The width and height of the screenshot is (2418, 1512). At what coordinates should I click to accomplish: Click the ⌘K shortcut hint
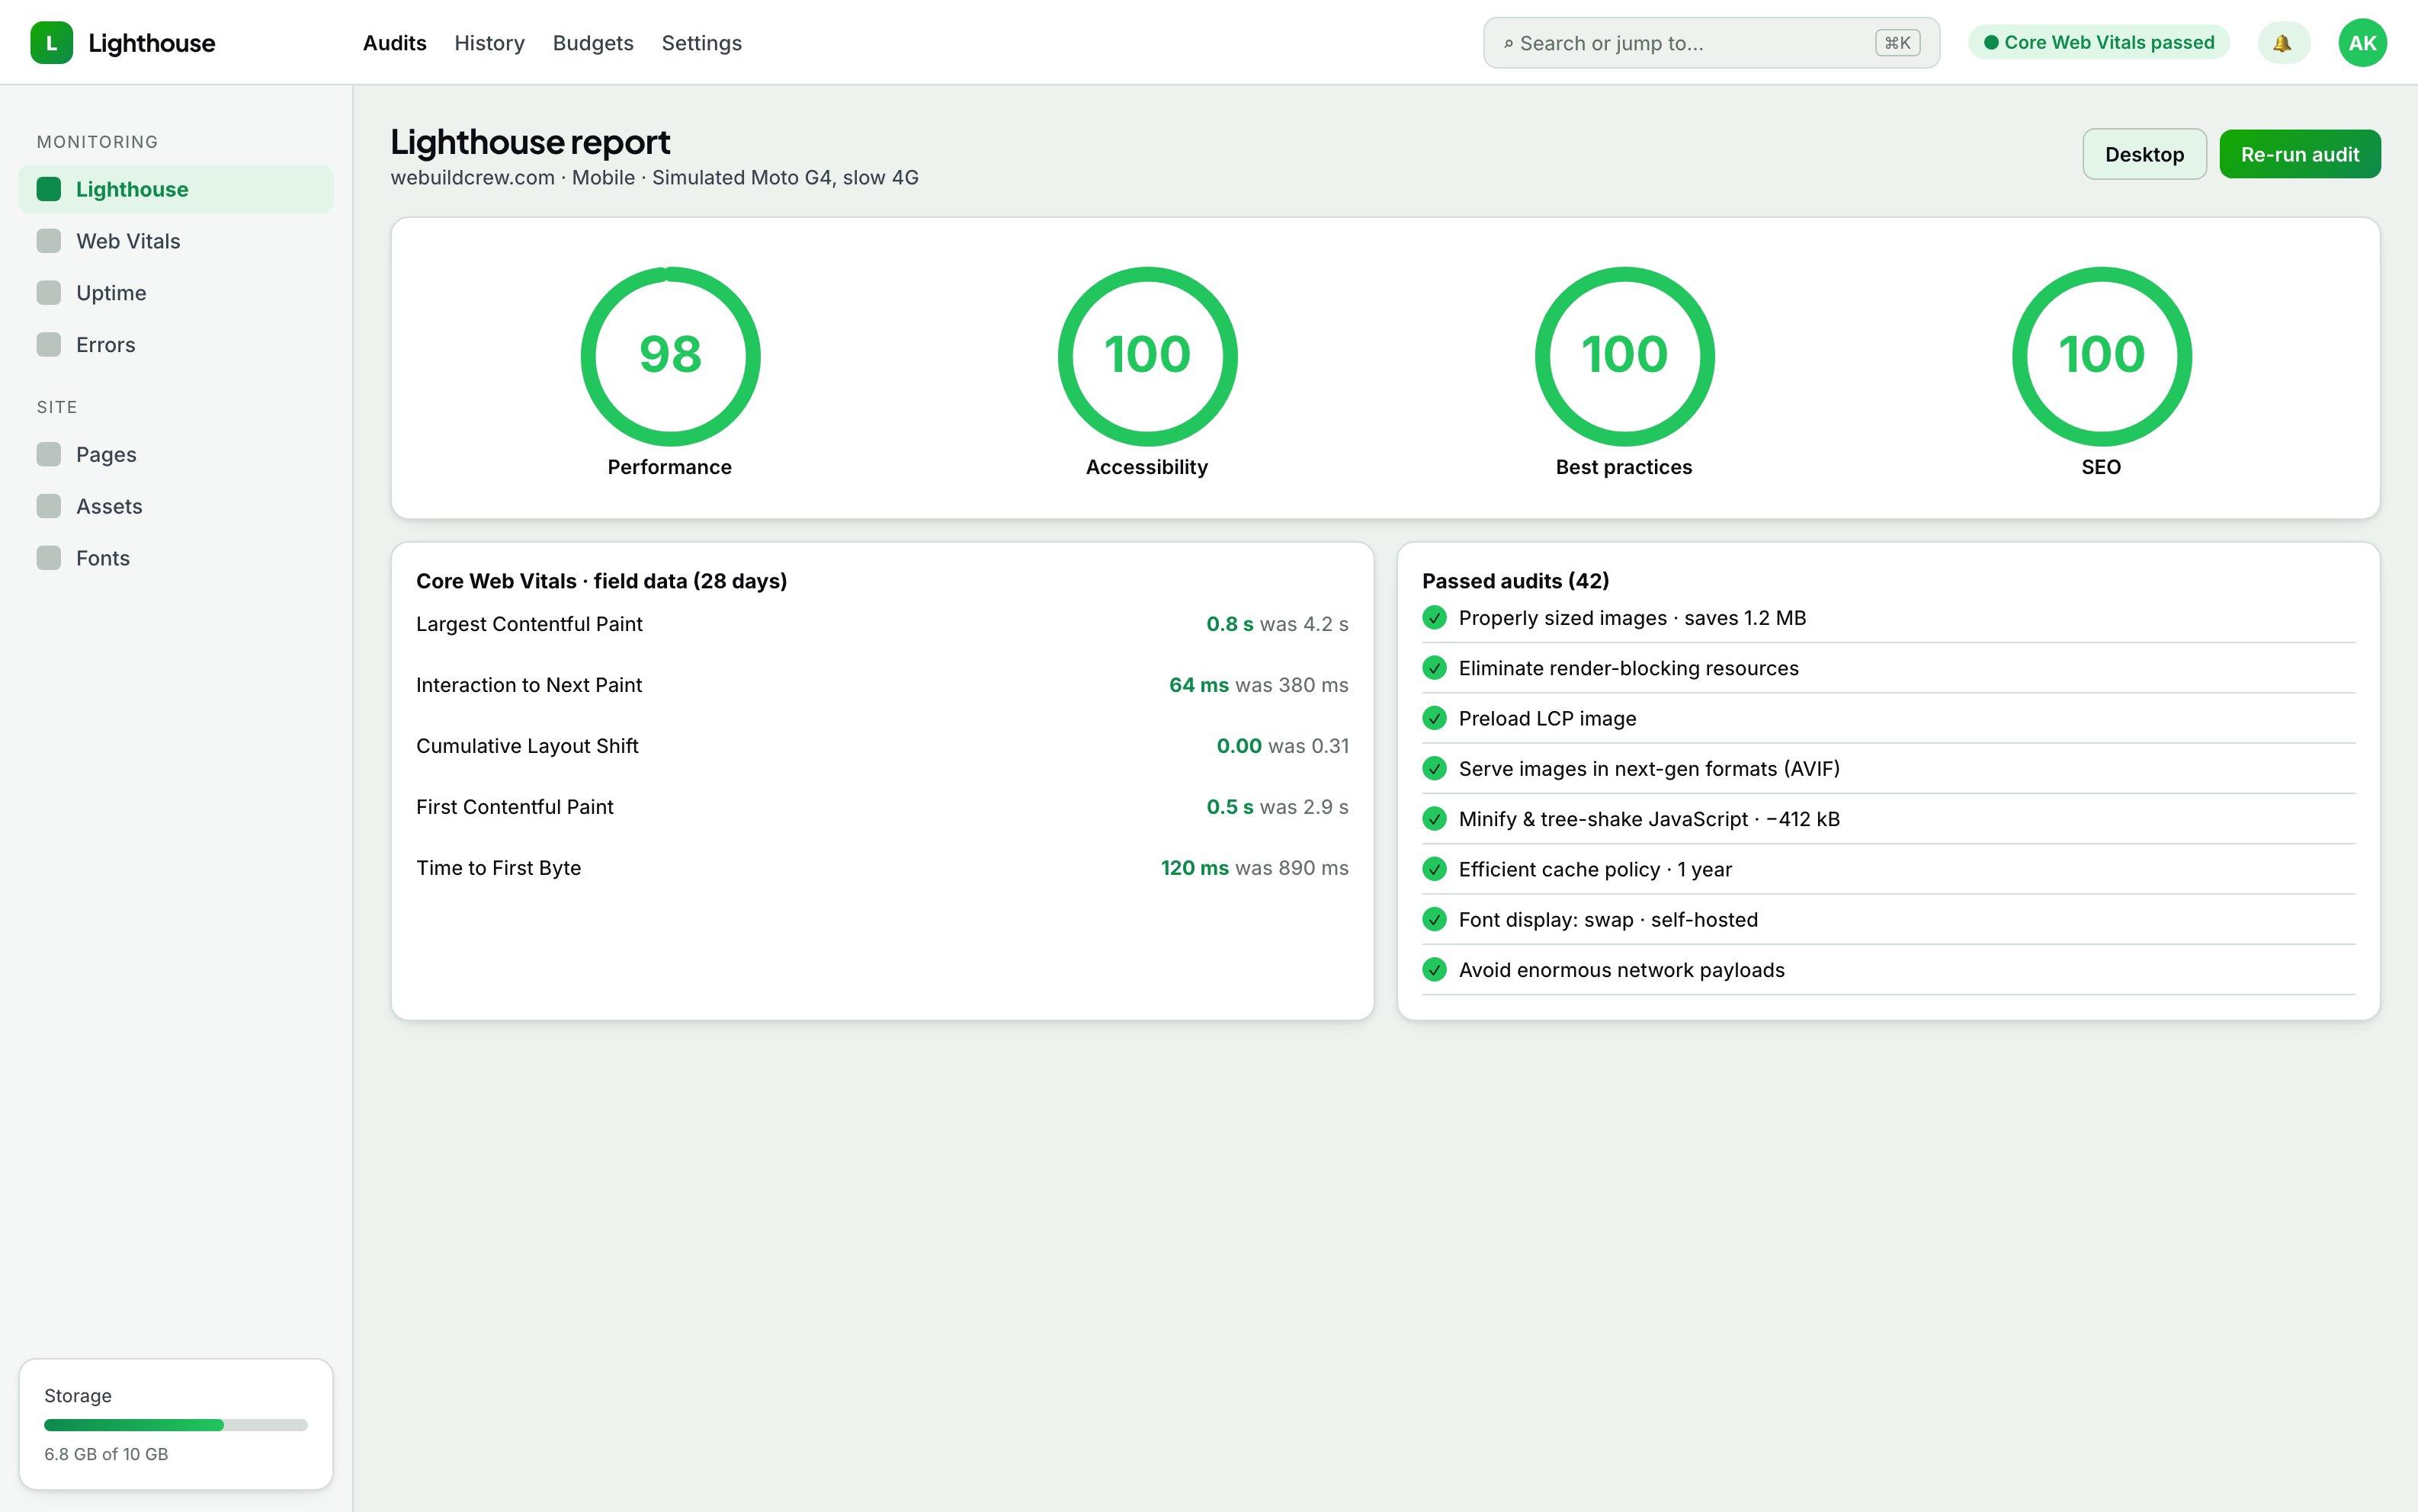pyautogui.click(x=1897, y=43)
